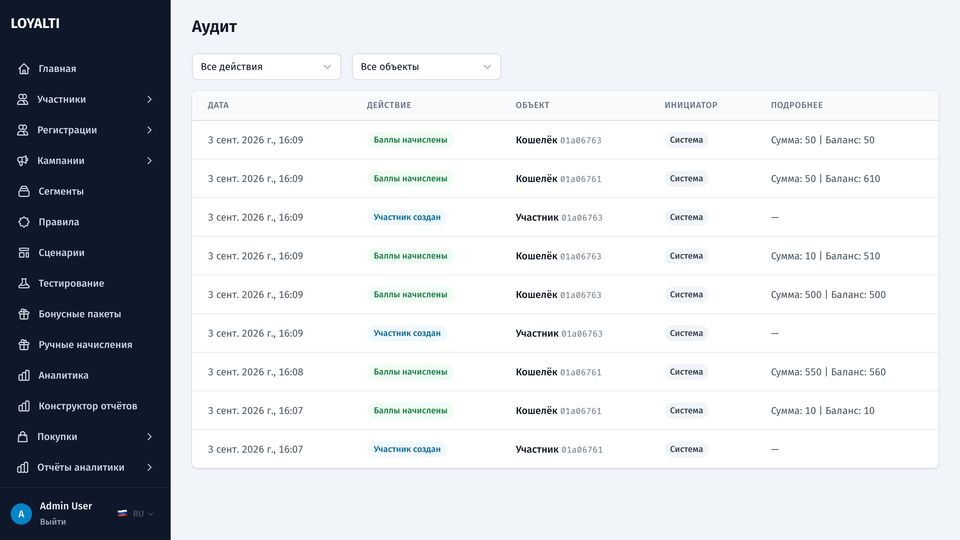The width and height of the screenshot is (960, 540).
Task: Click the Выйти logout link
Action: [53, 522]
